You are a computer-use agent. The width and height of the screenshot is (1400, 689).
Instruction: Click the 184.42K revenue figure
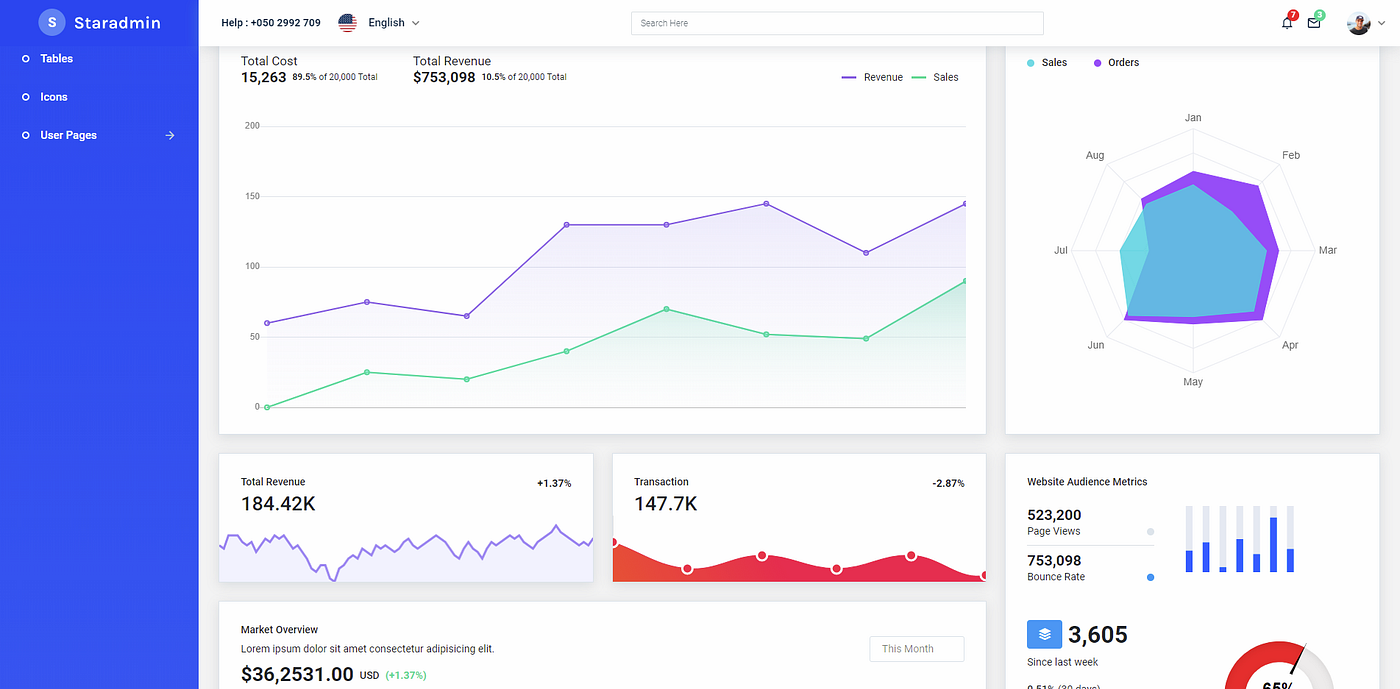tap(278, 504)
